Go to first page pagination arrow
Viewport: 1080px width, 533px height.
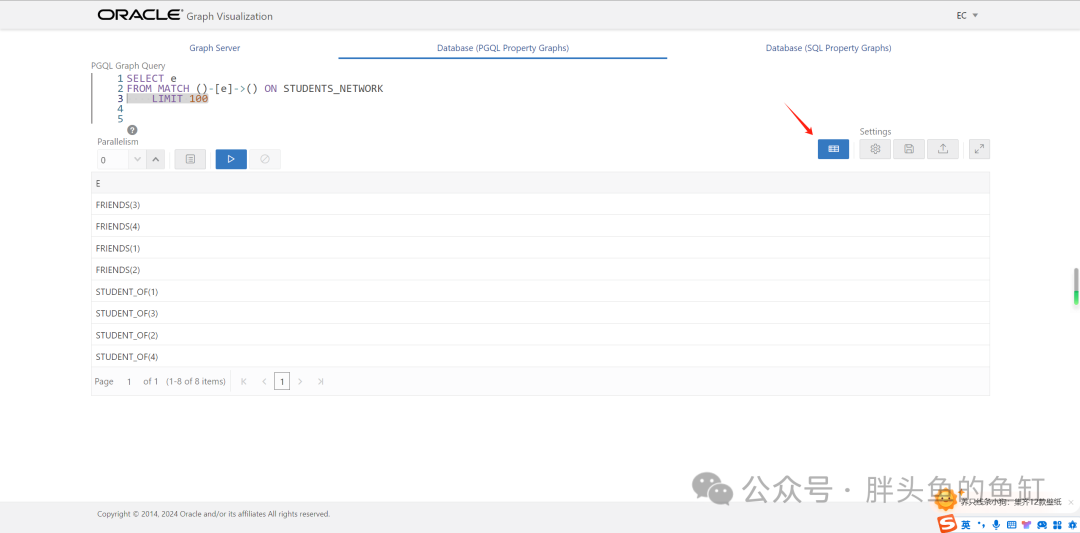click(x=243, y=382)
